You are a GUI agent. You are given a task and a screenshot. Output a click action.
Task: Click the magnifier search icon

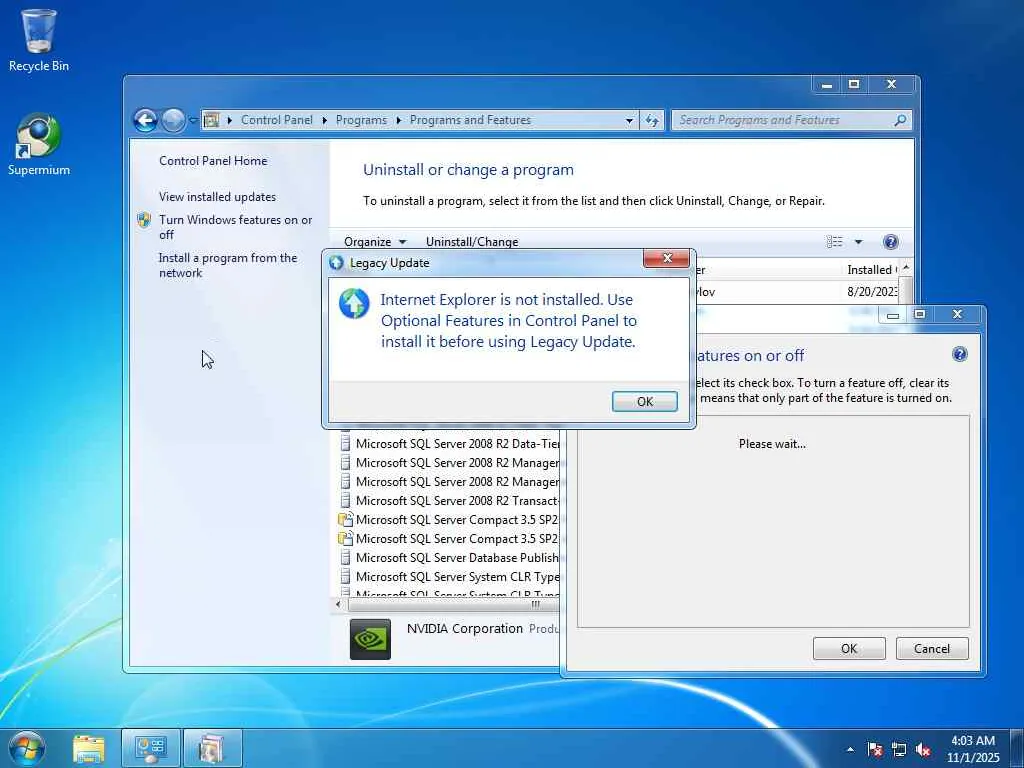[x=900, y=120]
